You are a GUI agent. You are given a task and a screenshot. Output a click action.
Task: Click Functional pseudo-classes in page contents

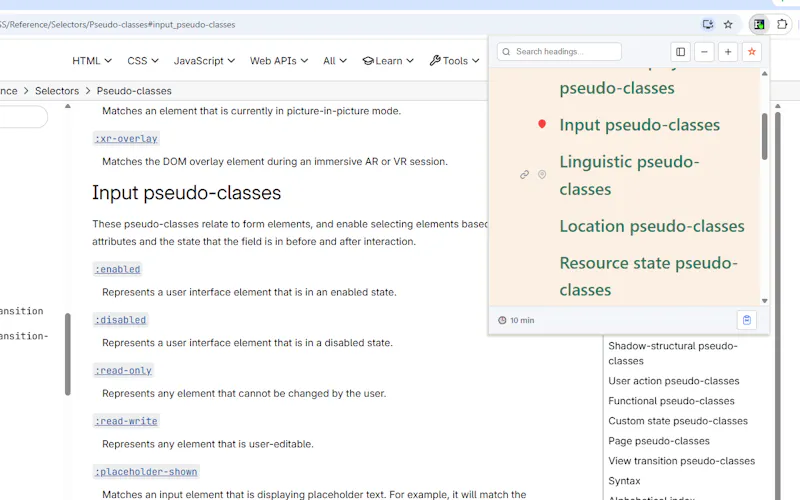pyautogui.click(x=671, y=401)
